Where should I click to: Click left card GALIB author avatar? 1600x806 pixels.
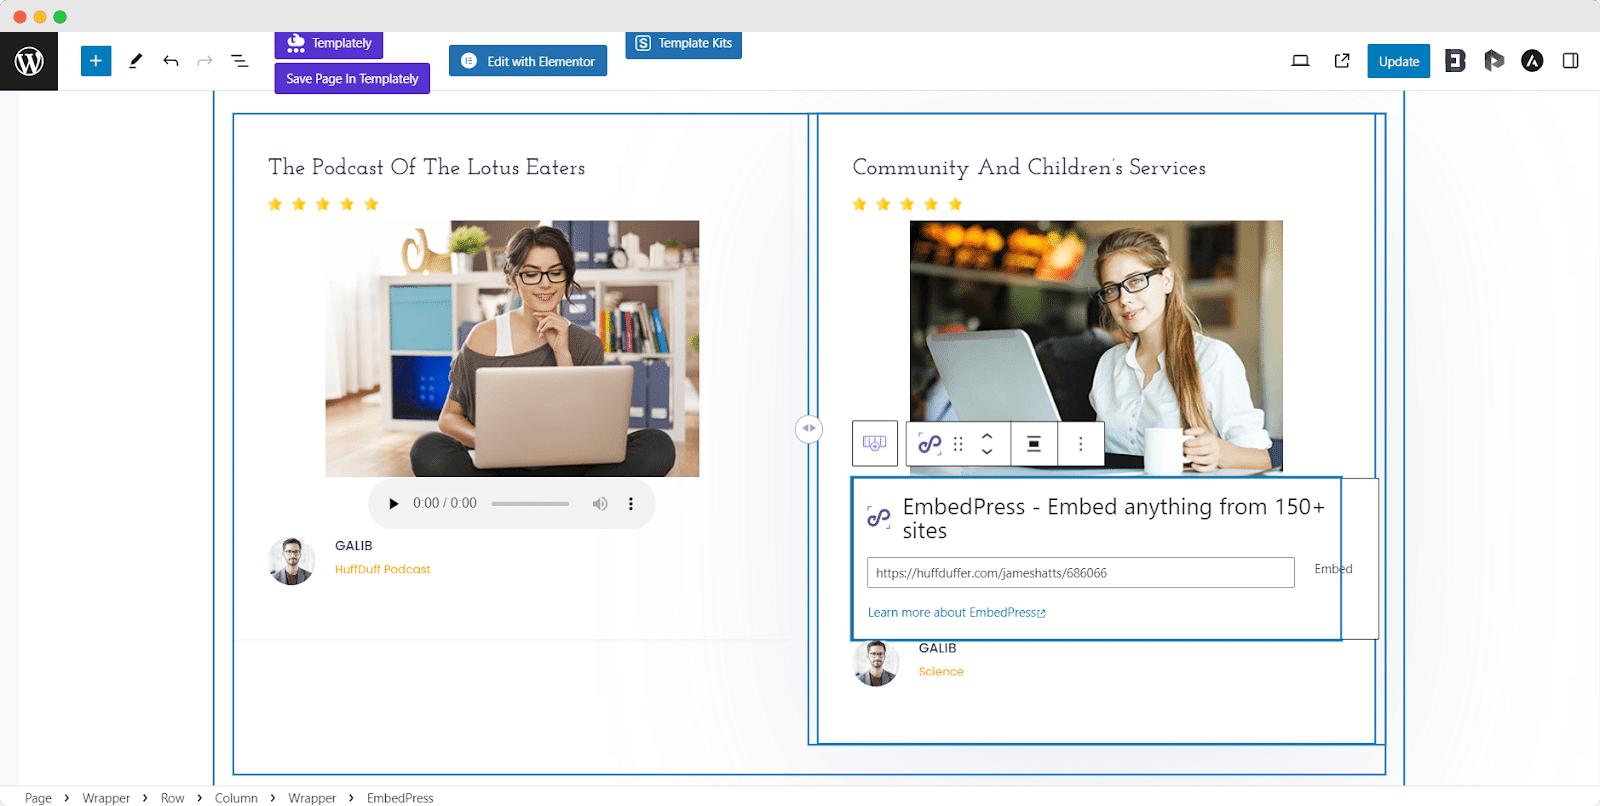(291, 561)
